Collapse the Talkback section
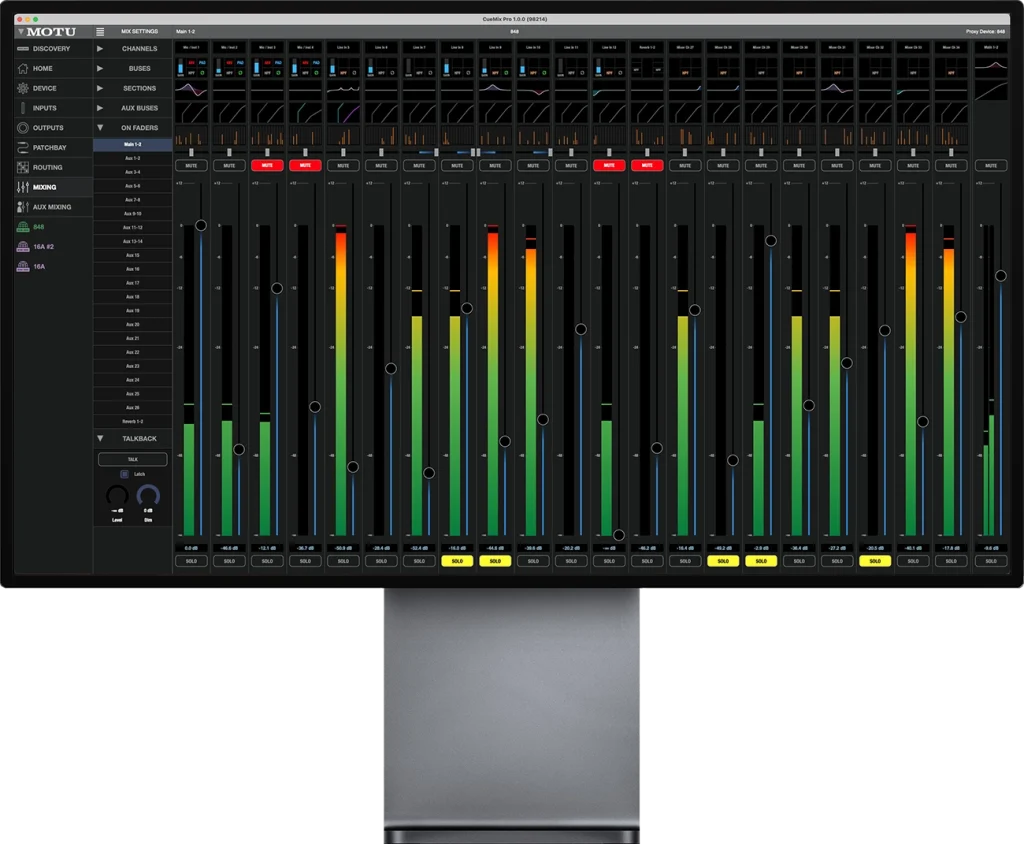The width and height of the screenshot is (1024, 844). point(100,438)
